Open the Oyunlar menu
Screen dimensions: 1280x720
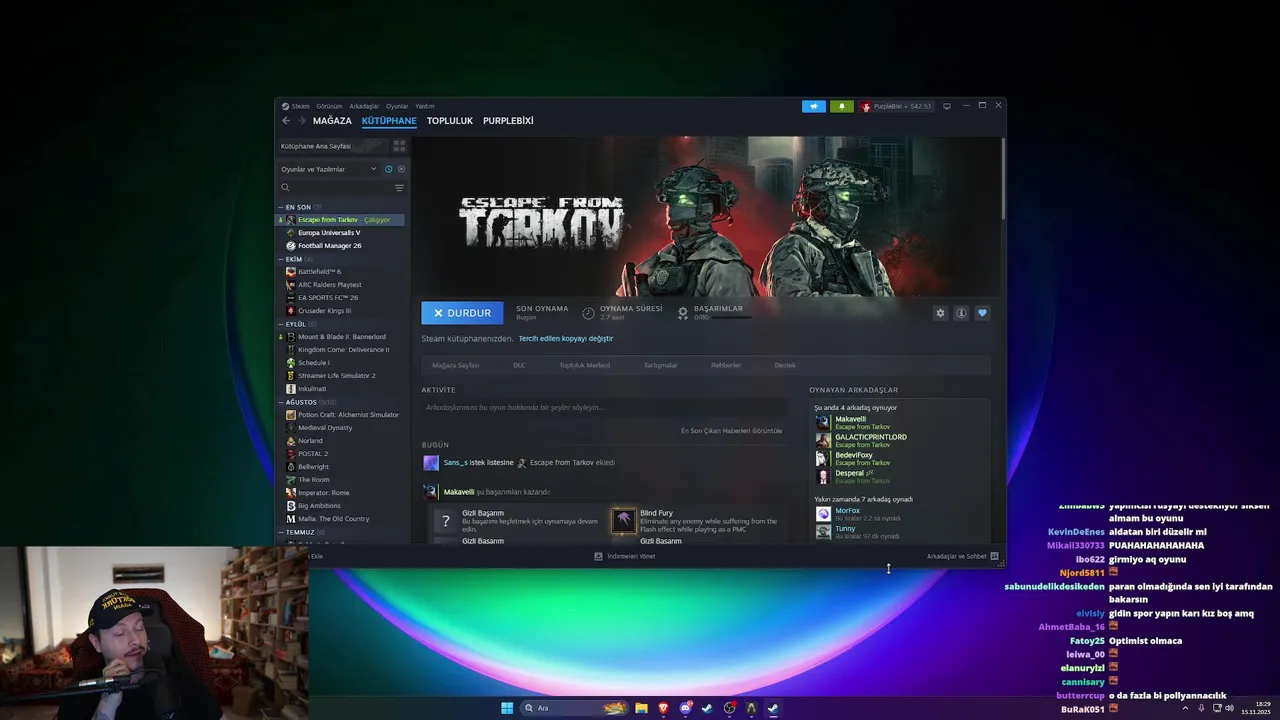[397, 106]
